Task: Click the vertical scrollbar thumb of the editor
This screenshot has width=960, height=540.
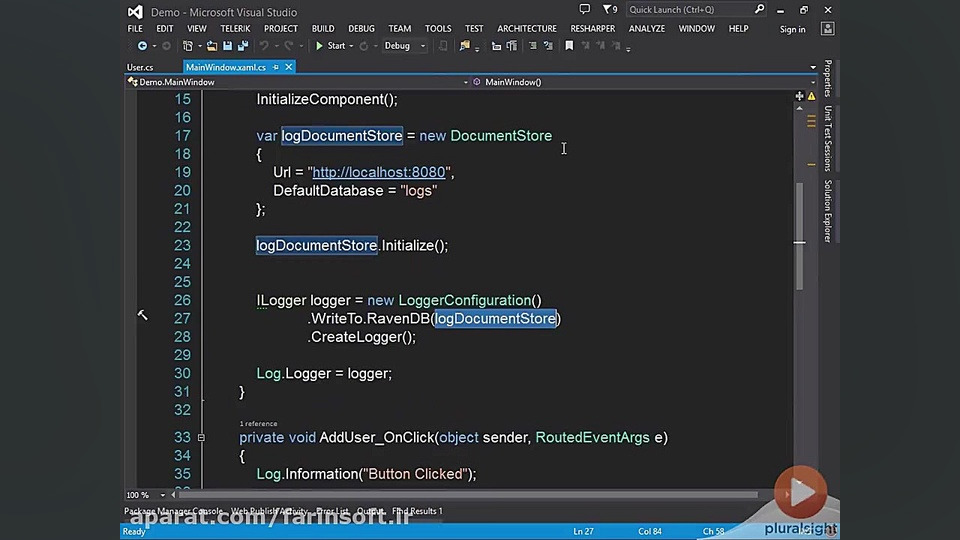Action: pos(799,236)
